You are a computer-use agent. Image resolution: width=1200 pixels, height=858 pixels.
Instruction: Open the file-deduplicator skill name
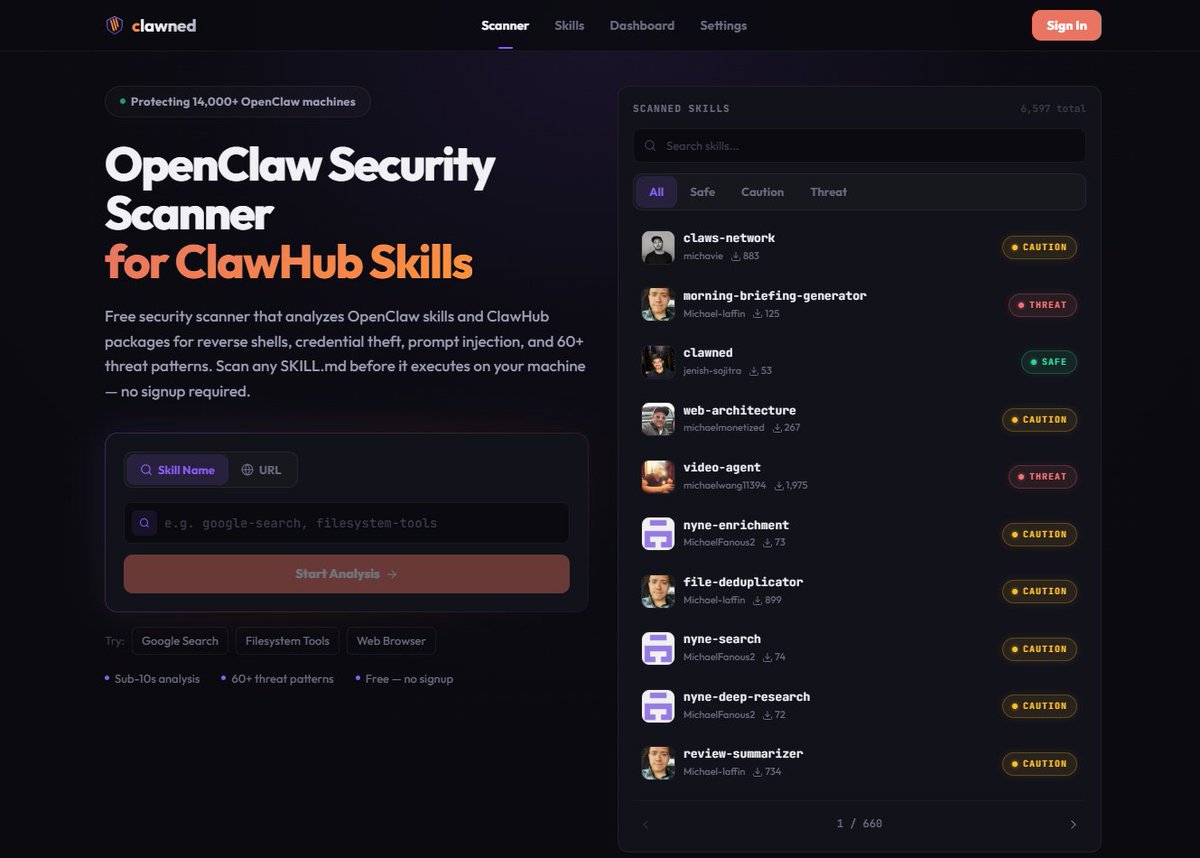pos(743,582)
